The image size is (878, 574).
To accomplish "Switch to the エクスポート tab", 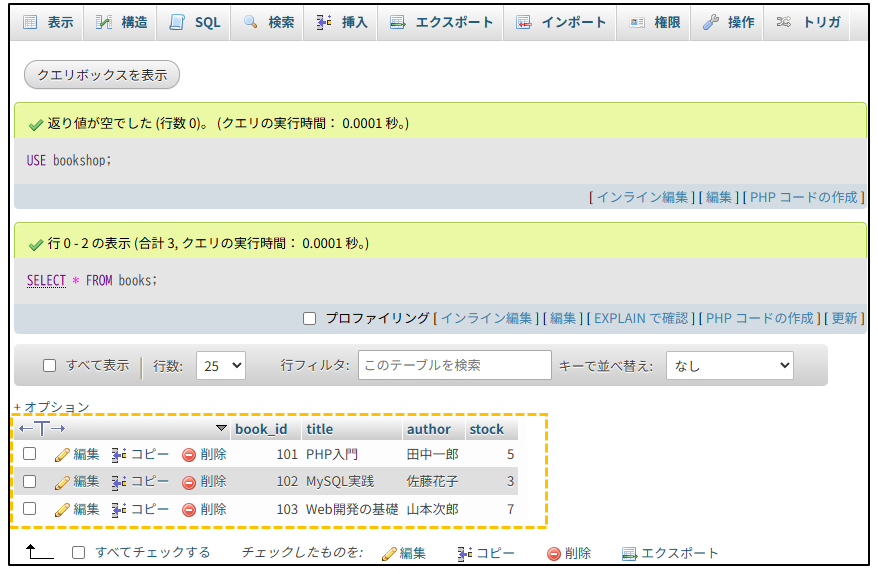I will (x=442, y=22).
